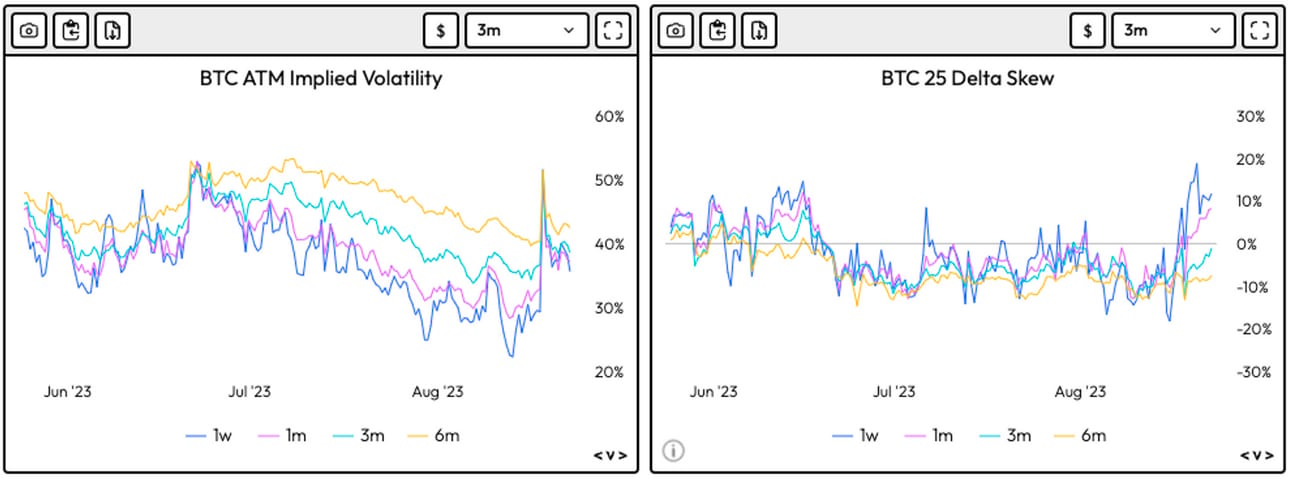Copy the Delta Skew chart to clipboard

click(718, 30)
